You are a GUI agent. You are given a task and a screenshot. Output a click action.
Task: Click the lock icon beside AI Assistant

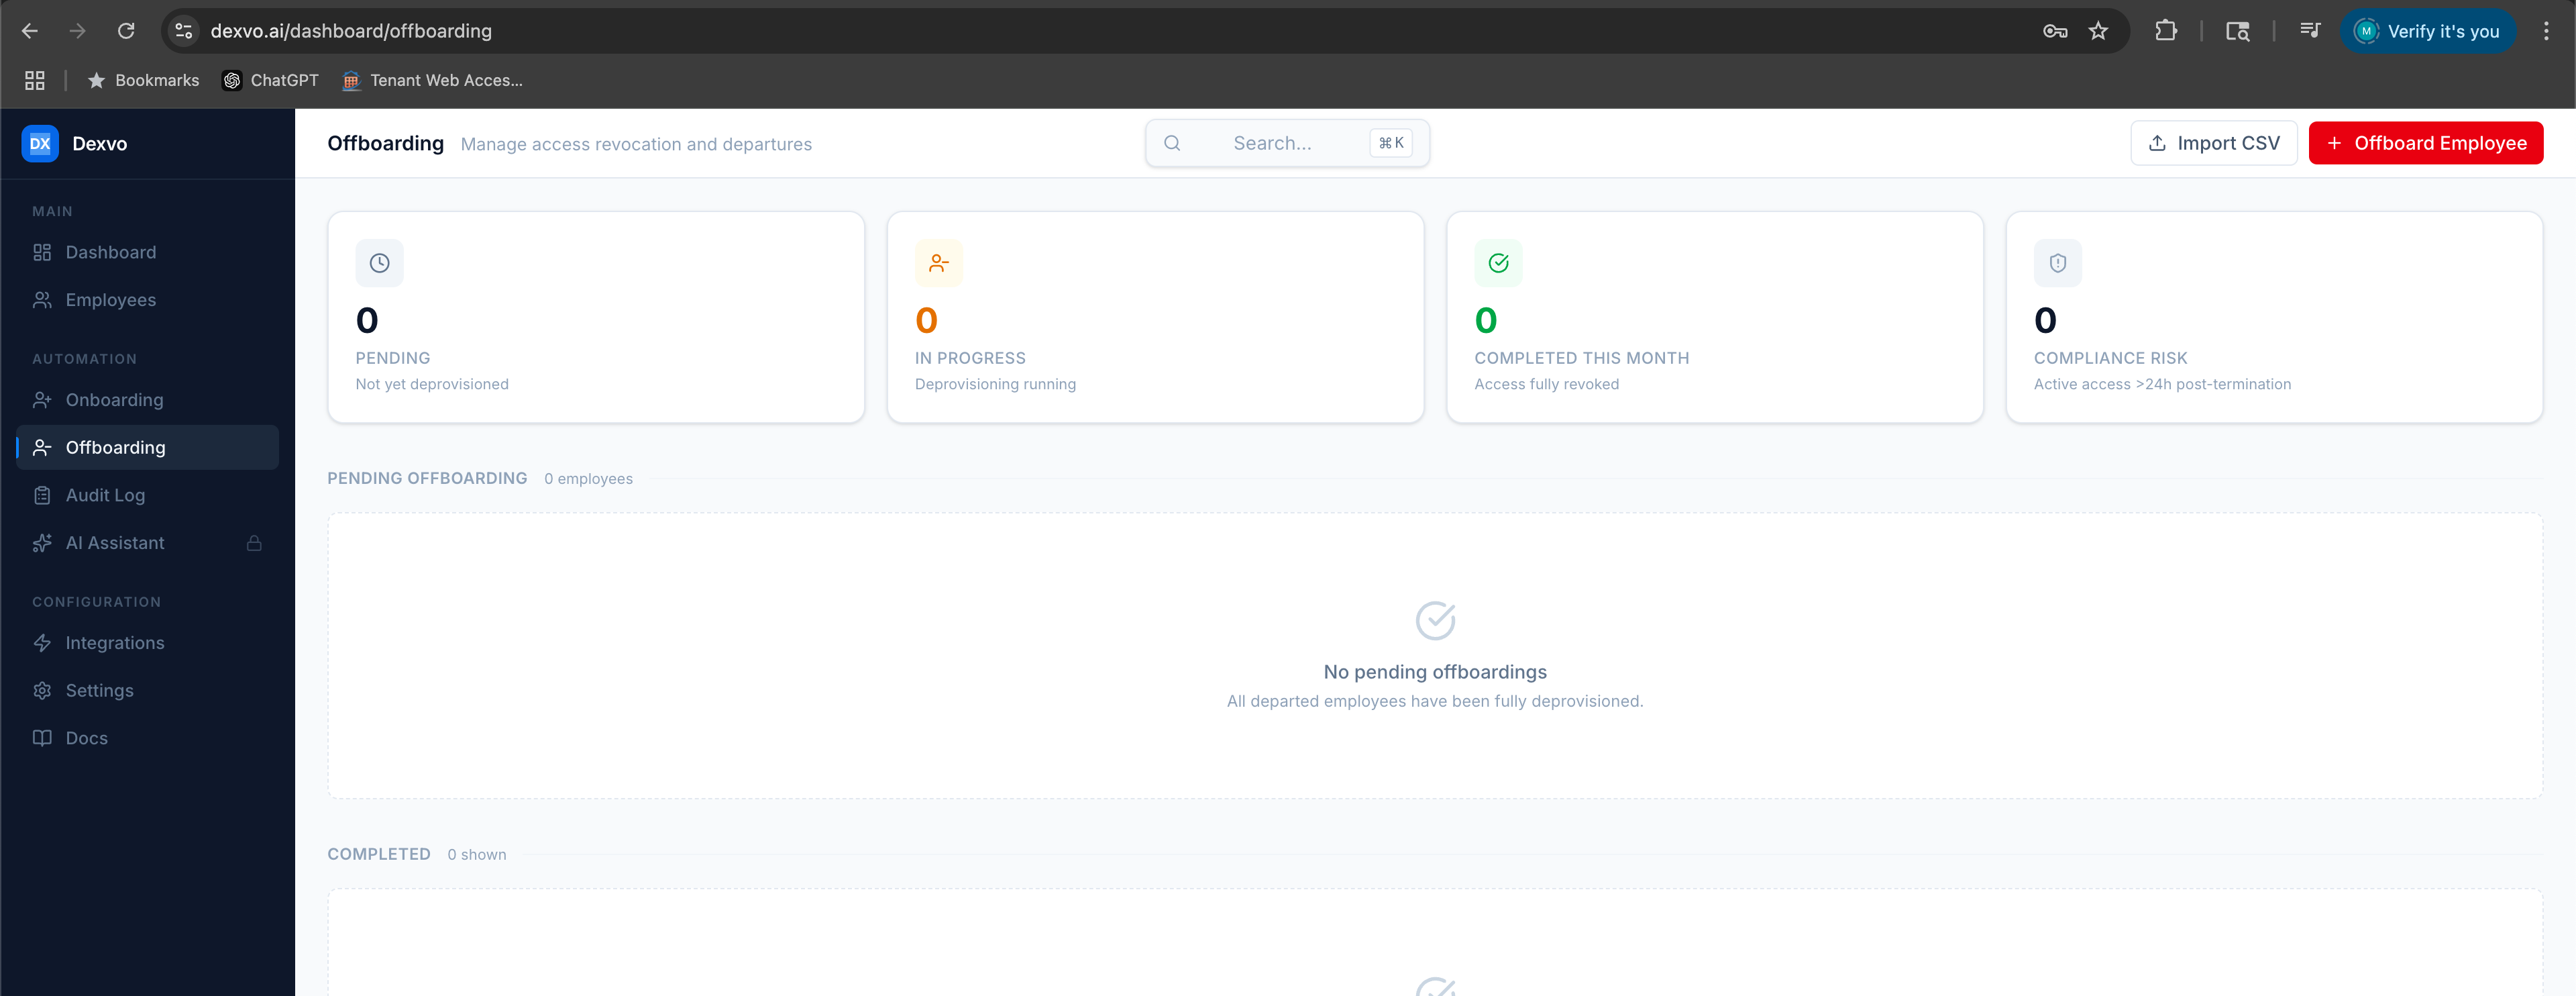click(x=254, y=543)
